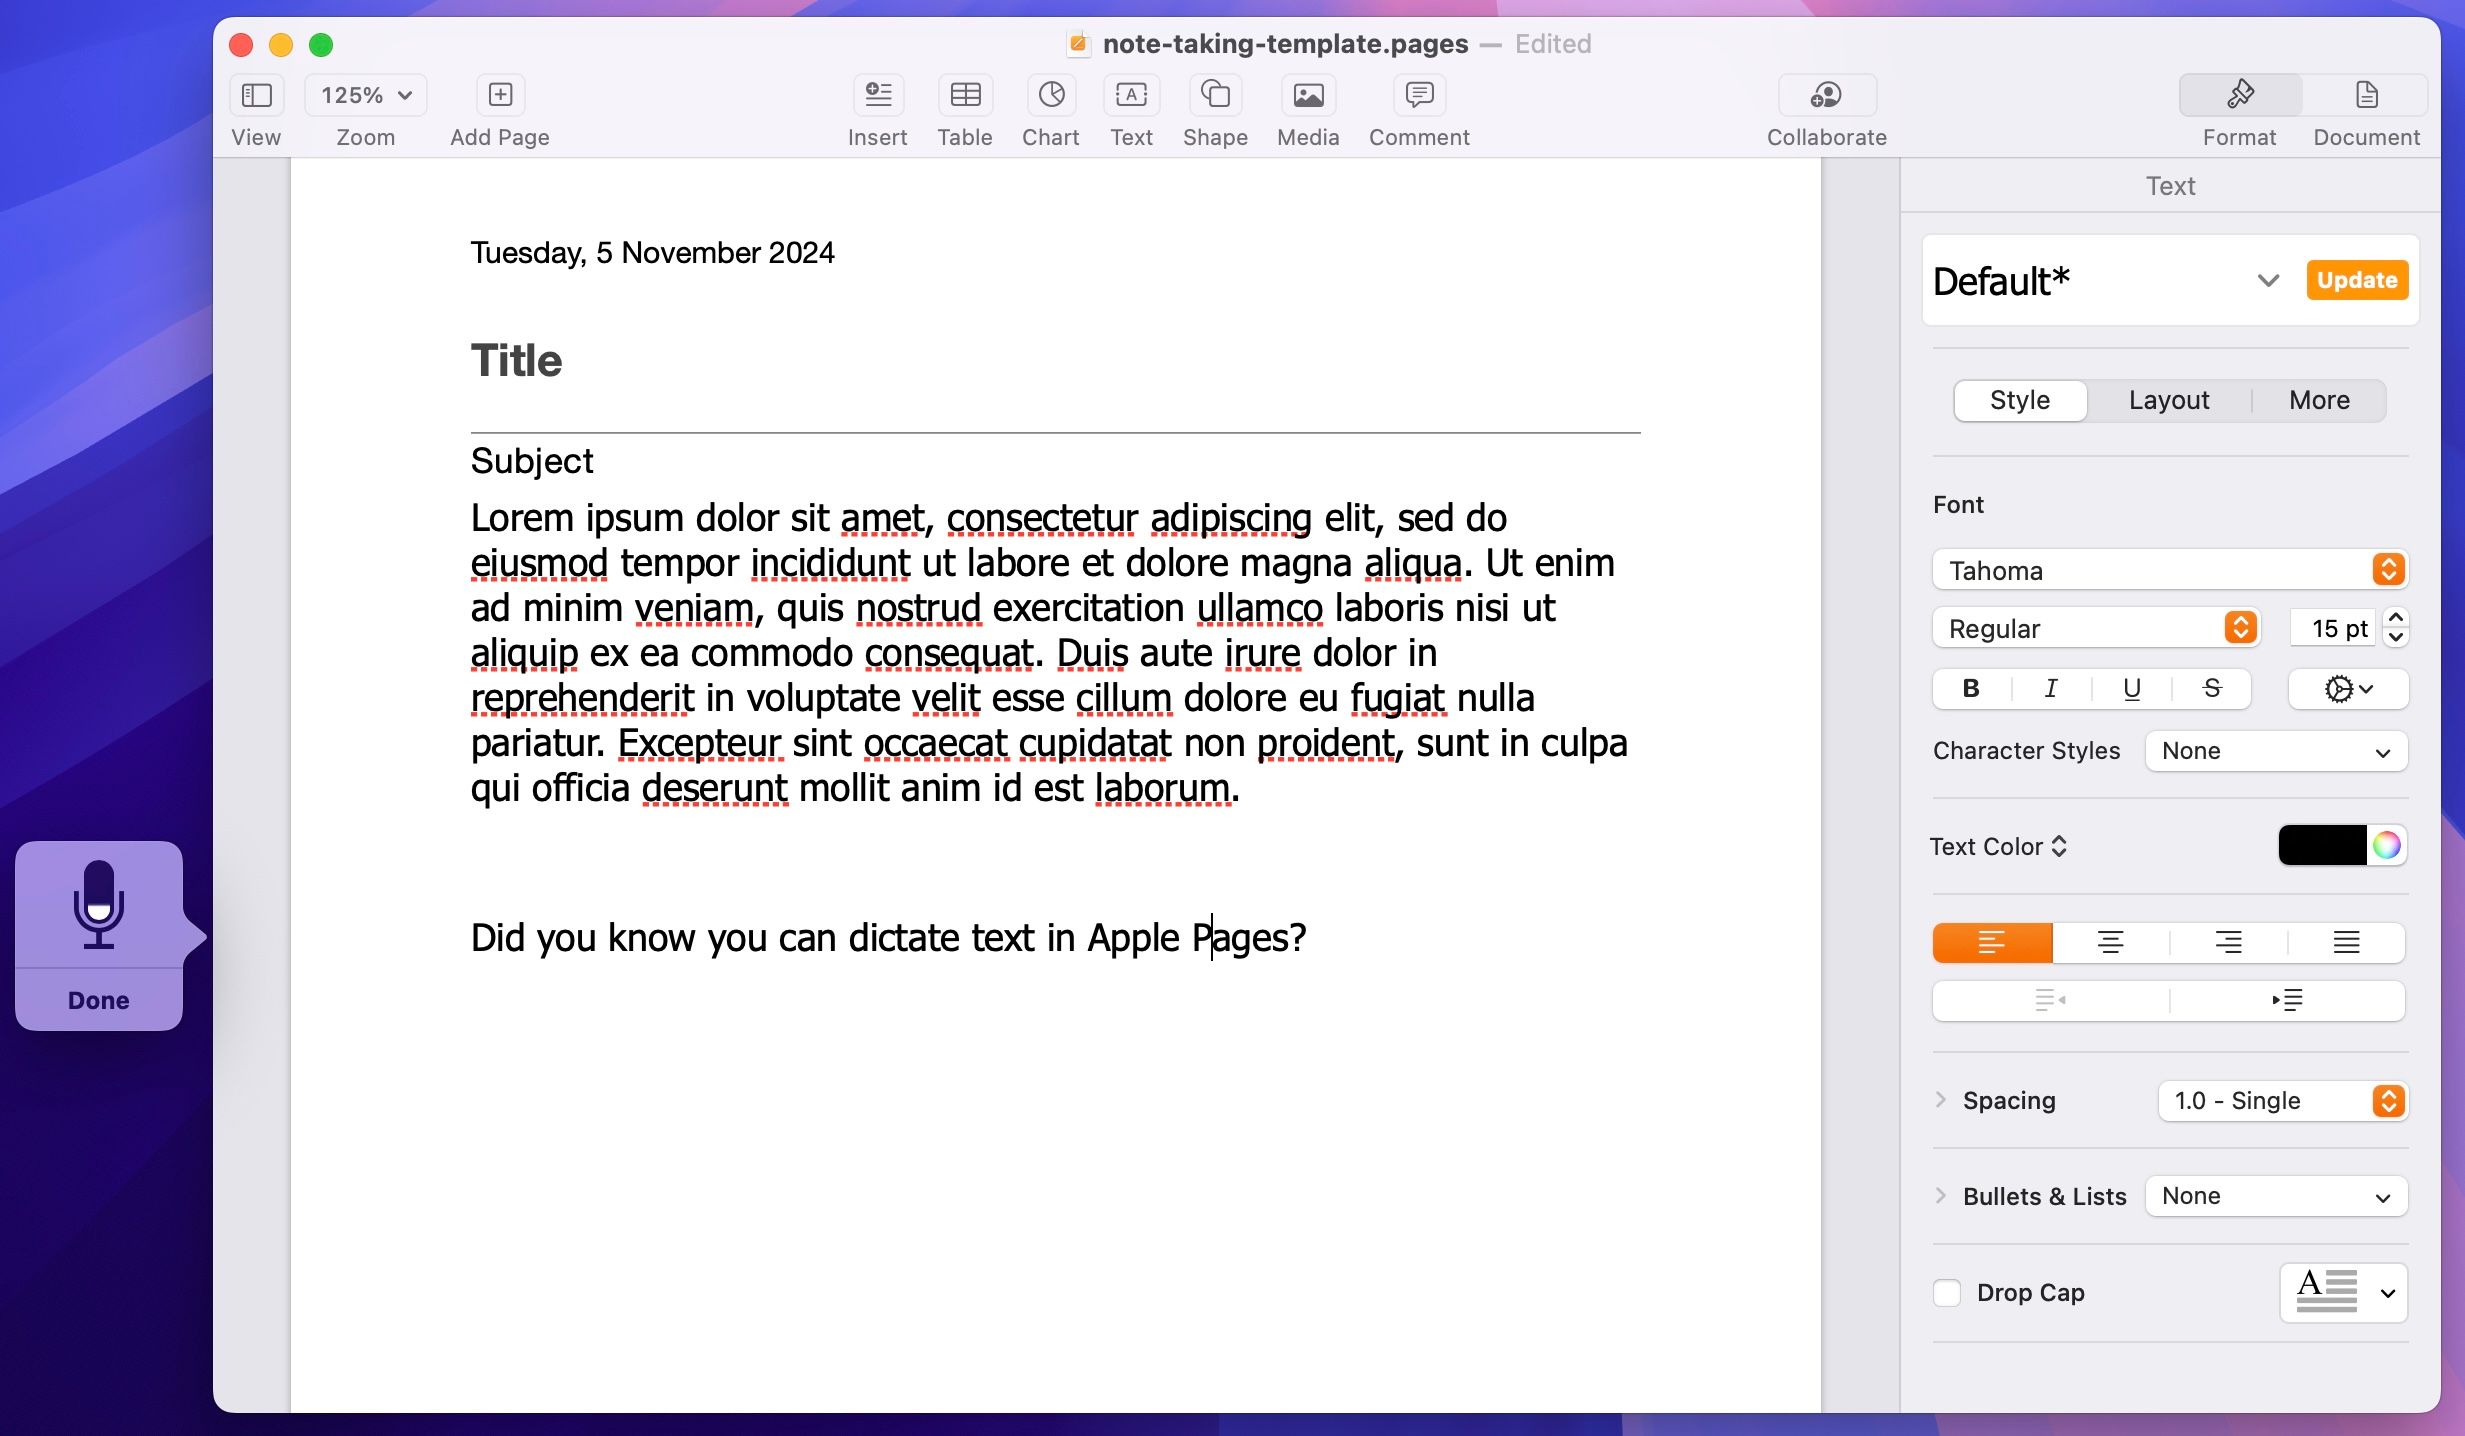Image resolution: width=2465 pixels, height=1436 pixels.
Task: Expand the Spacing section
Action: (1942, 1099)
